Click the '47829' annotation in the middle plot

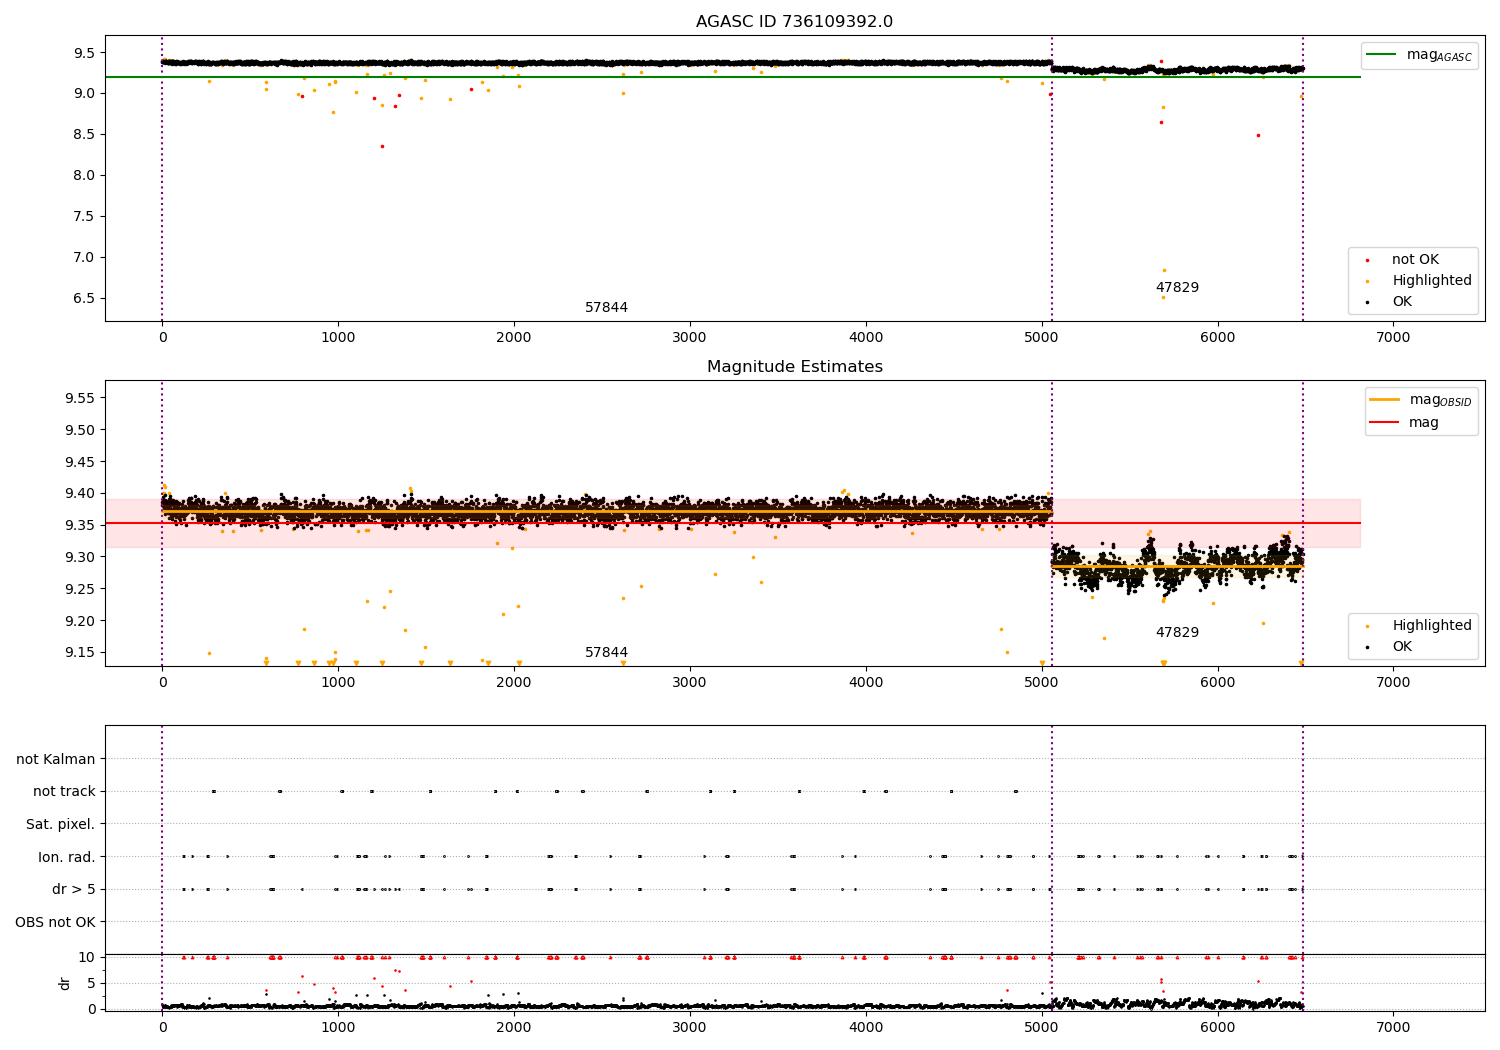pos(1177,633)
